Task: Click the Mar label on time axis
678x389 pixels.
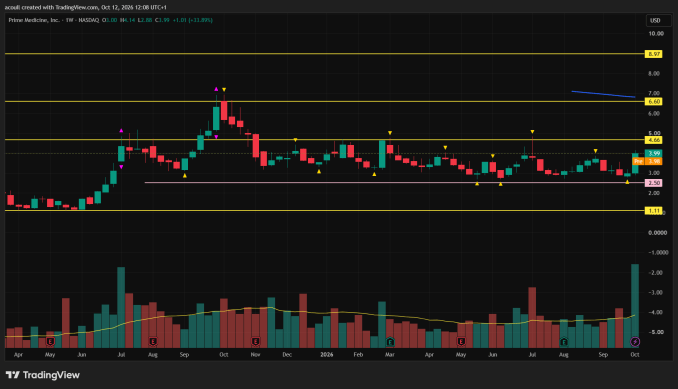Action: coord(390,354)
